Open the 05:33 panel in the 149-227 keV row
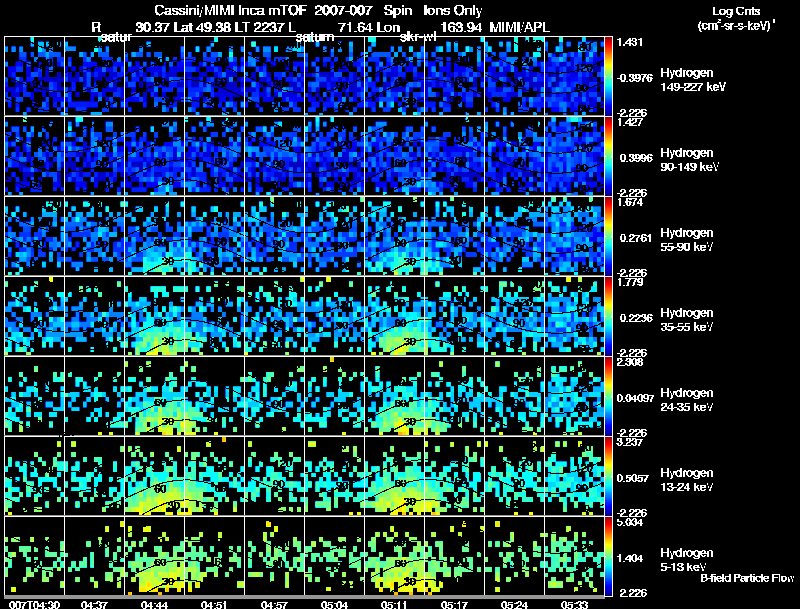The width and height of the screenshot is (800, 609). point(574,76)
